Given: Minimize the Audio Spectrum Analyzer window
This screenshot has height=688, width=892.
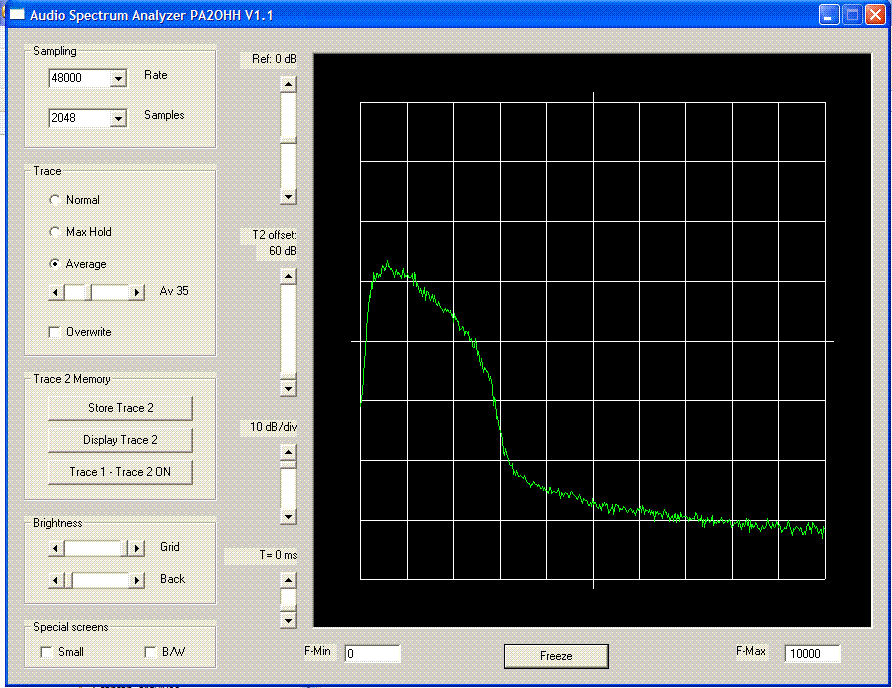Looking at the screenshot, I should tap(829, 15).
